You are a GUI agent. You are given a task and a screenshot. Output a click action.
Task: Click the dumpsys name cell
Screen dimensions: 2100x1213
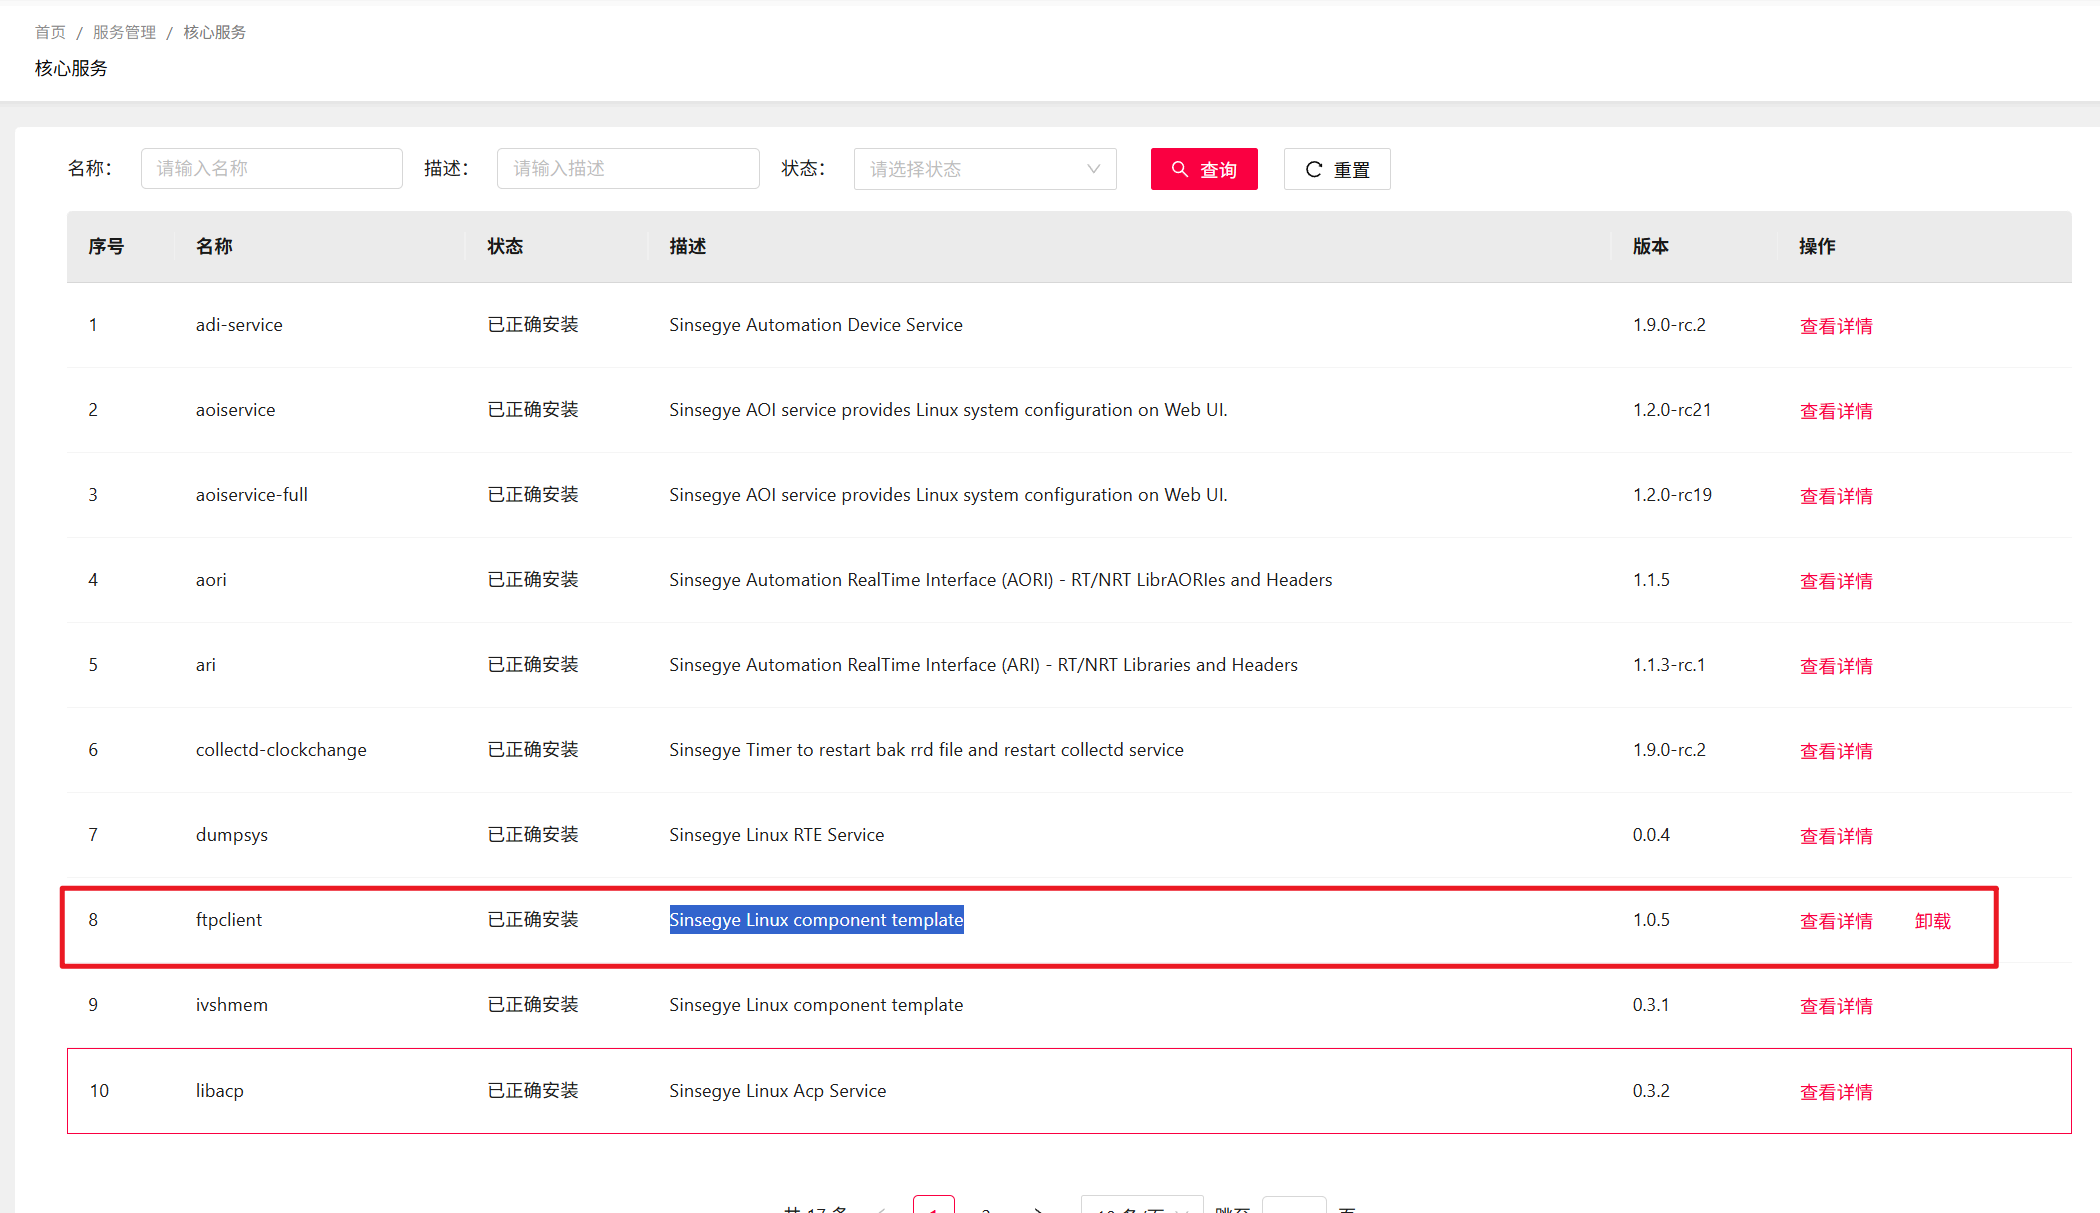tap(232, 835)
